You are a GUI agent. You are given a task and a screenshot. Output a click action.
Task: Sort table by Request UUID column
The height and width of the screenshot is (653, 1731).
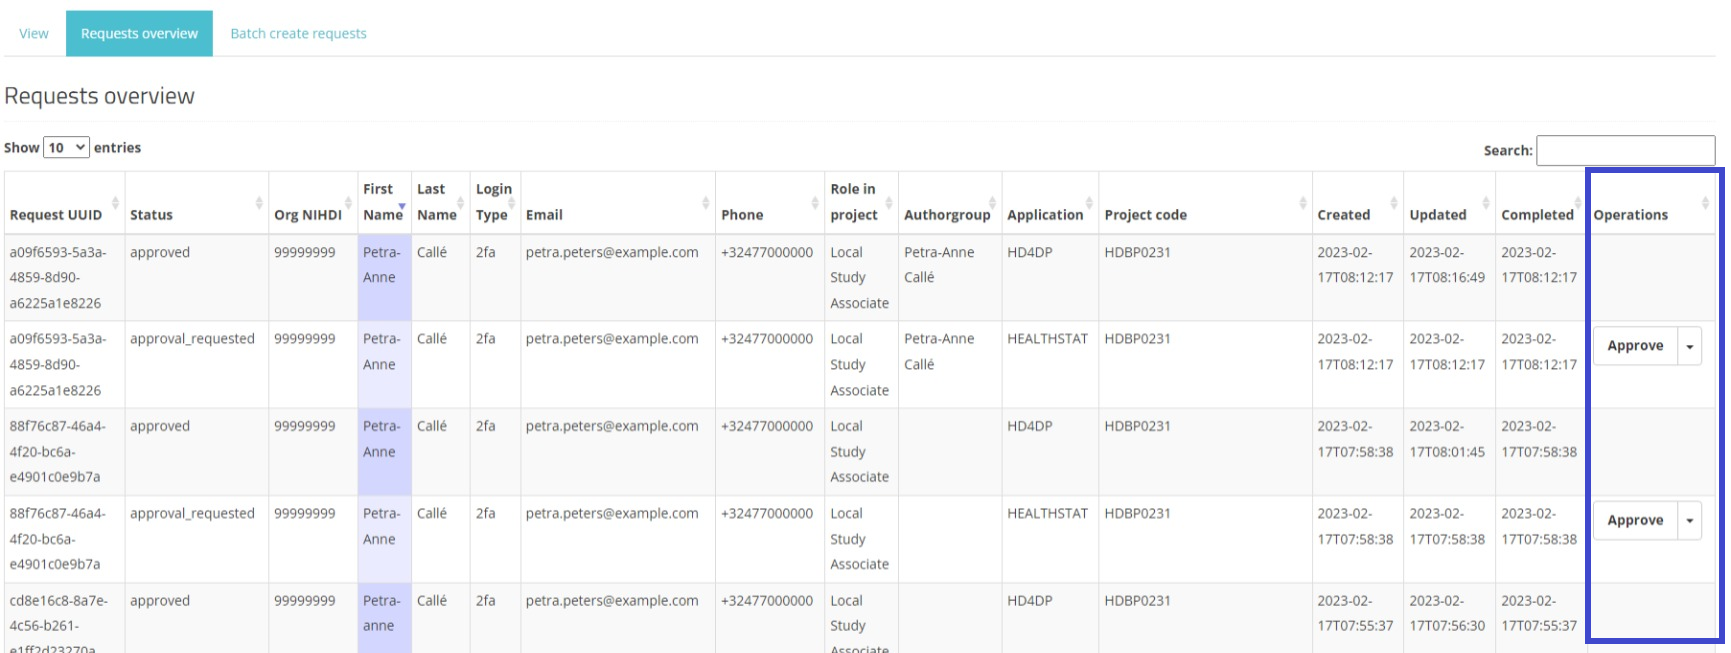pyautogui.click(x=56, y=215)
